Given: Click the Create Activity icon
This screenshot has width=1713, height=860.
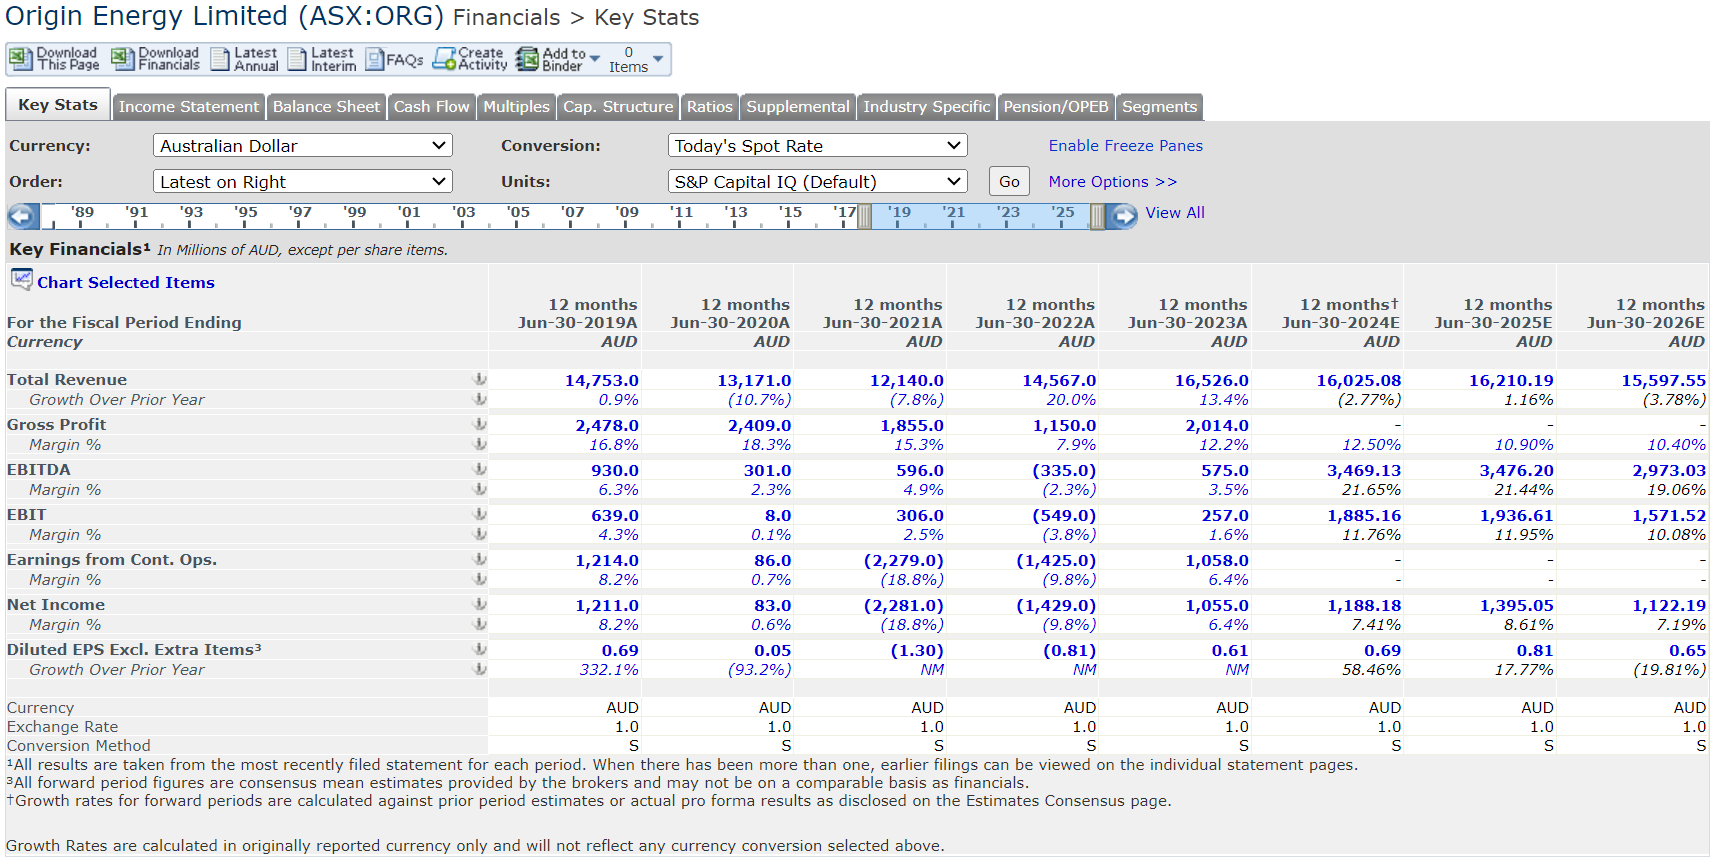Looking at the screenshot, I should tap(444, 59).
